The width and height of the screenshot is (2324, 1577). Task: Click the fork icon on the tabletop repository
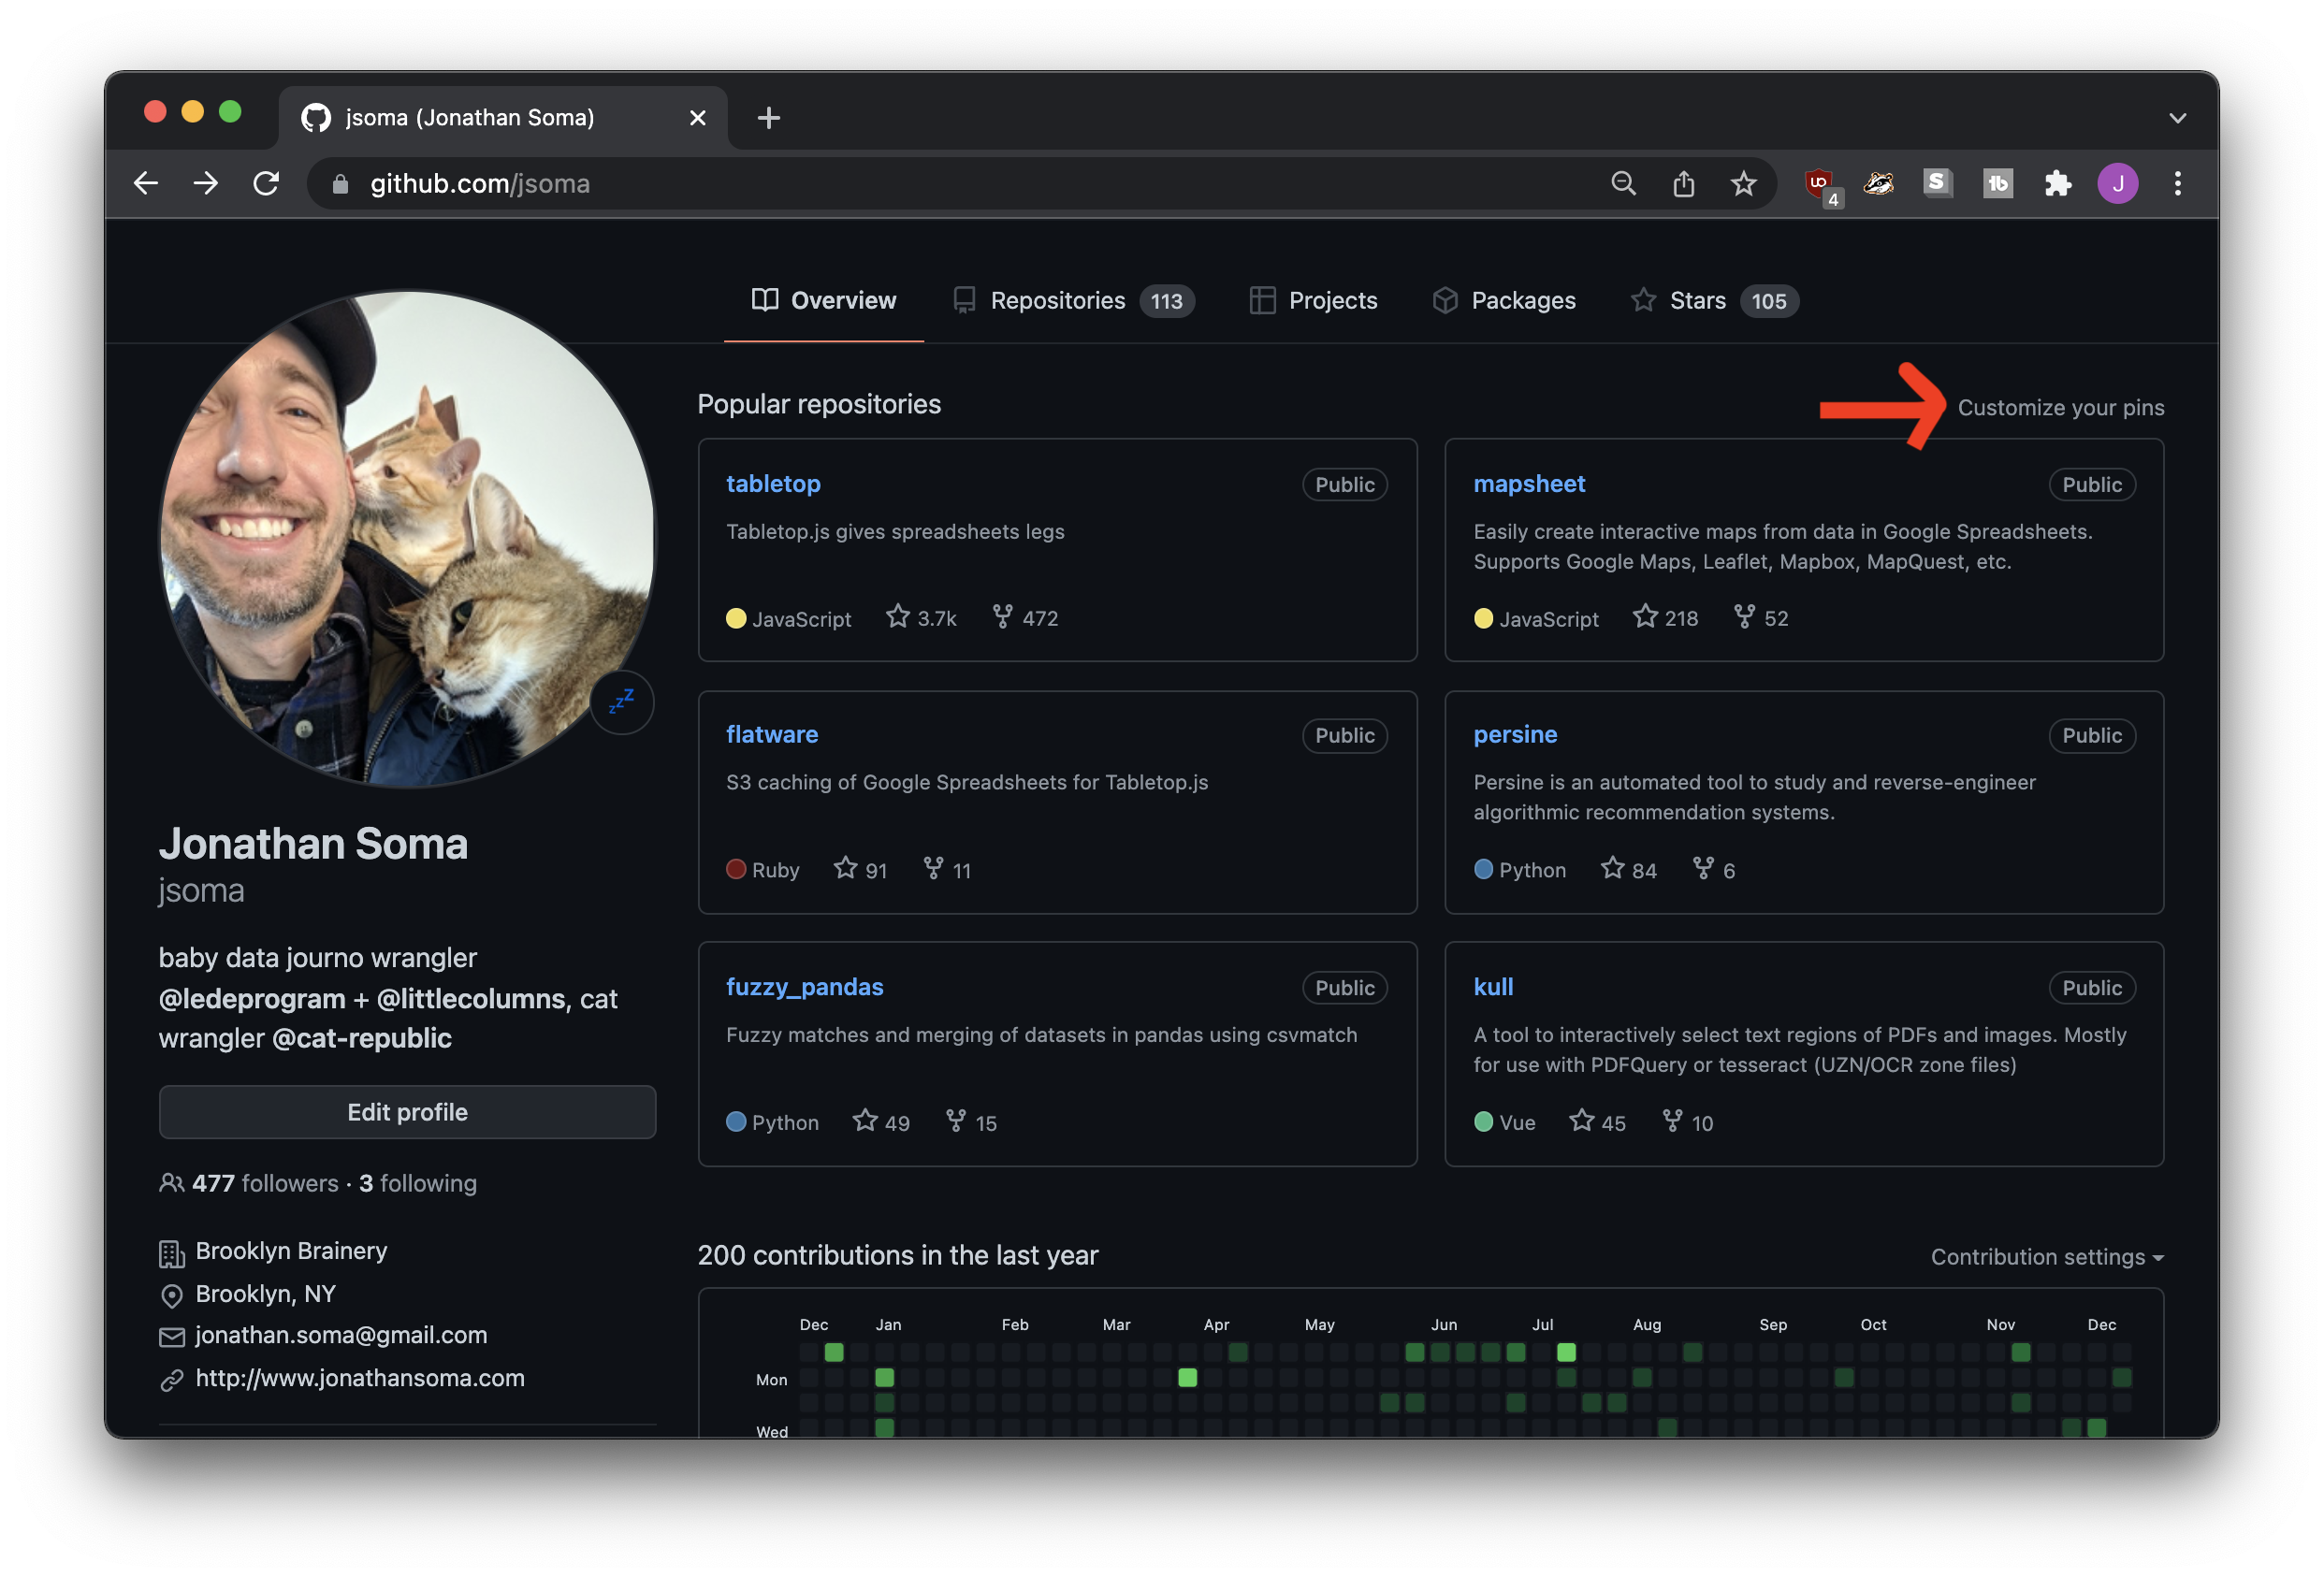1002,618
